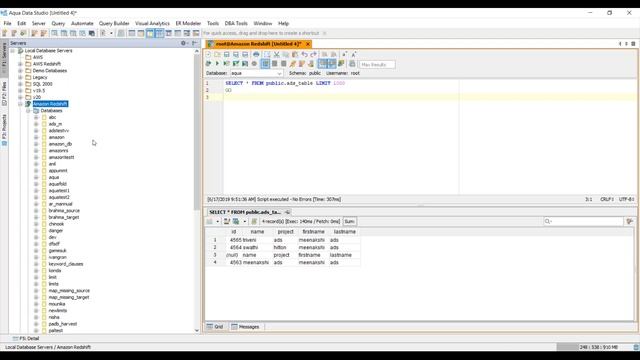The width and height of the screenshot is (640, 360).
Task: Click the Save script icon
Action: click(227, 54)
